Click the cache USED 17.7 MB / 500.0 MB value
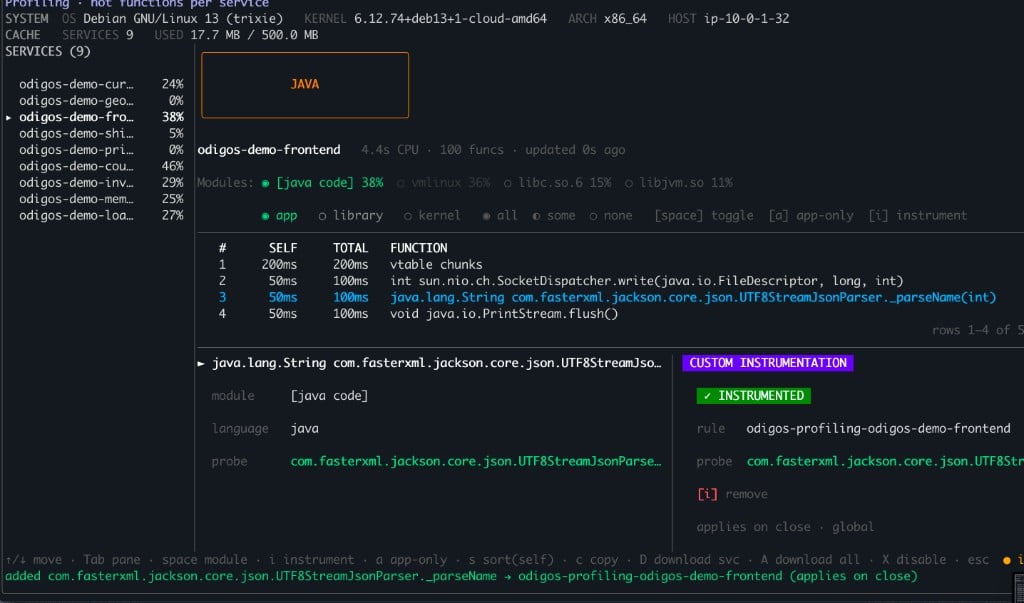 [x=254, y=35]
